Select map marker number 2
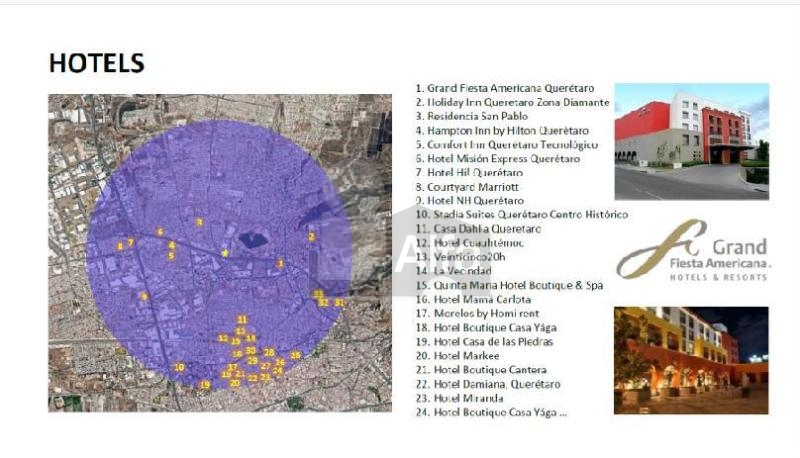Screen dimensions: 800x458 click(312, 237)
